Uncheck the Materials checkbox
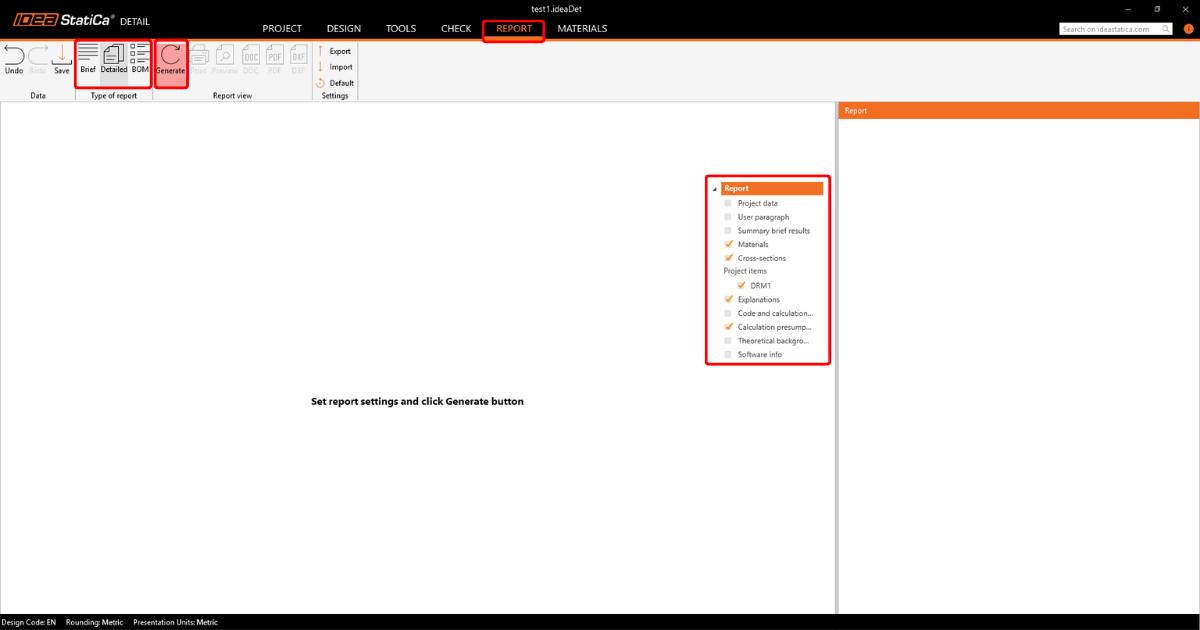Image resolution: width=1200 pixels, height=630 pixels. tap(728, 244)
